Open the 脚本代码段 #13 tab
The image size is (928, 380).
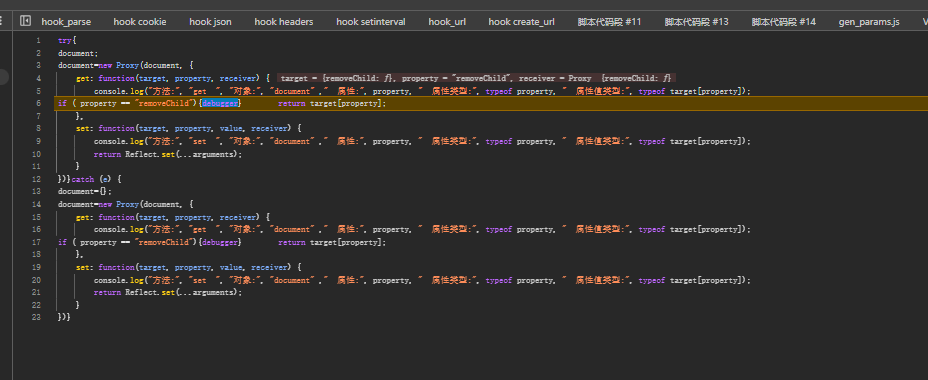point(697,22)
